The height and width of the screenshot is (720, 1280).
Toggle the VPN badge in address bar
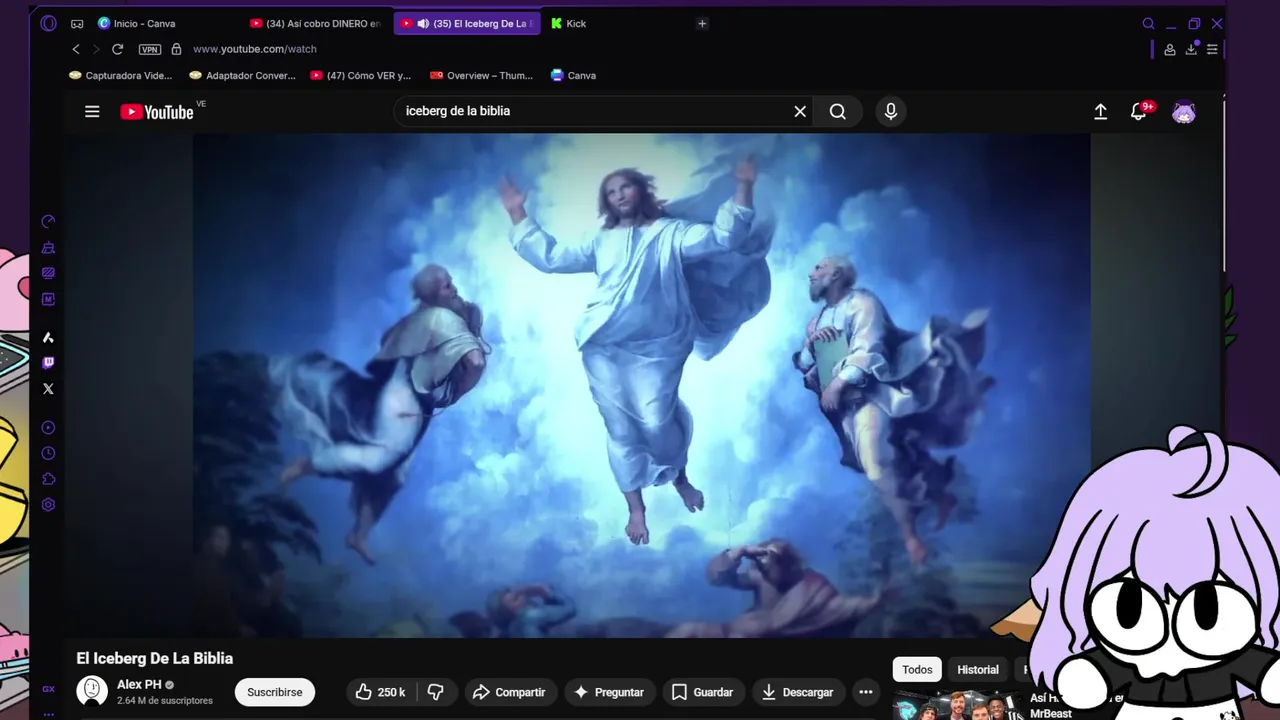coord(150,49)
